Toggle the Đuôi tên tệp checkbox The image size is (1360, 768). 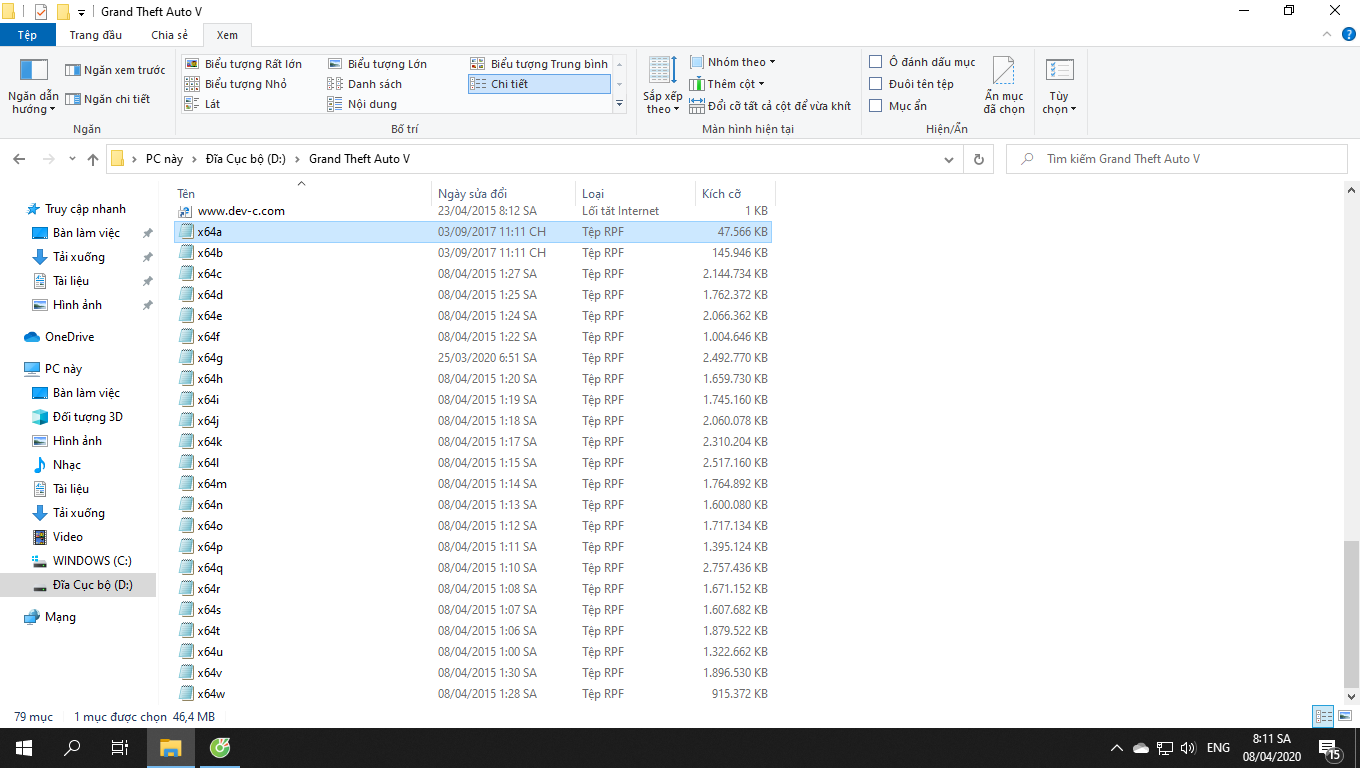click(876, 84)
